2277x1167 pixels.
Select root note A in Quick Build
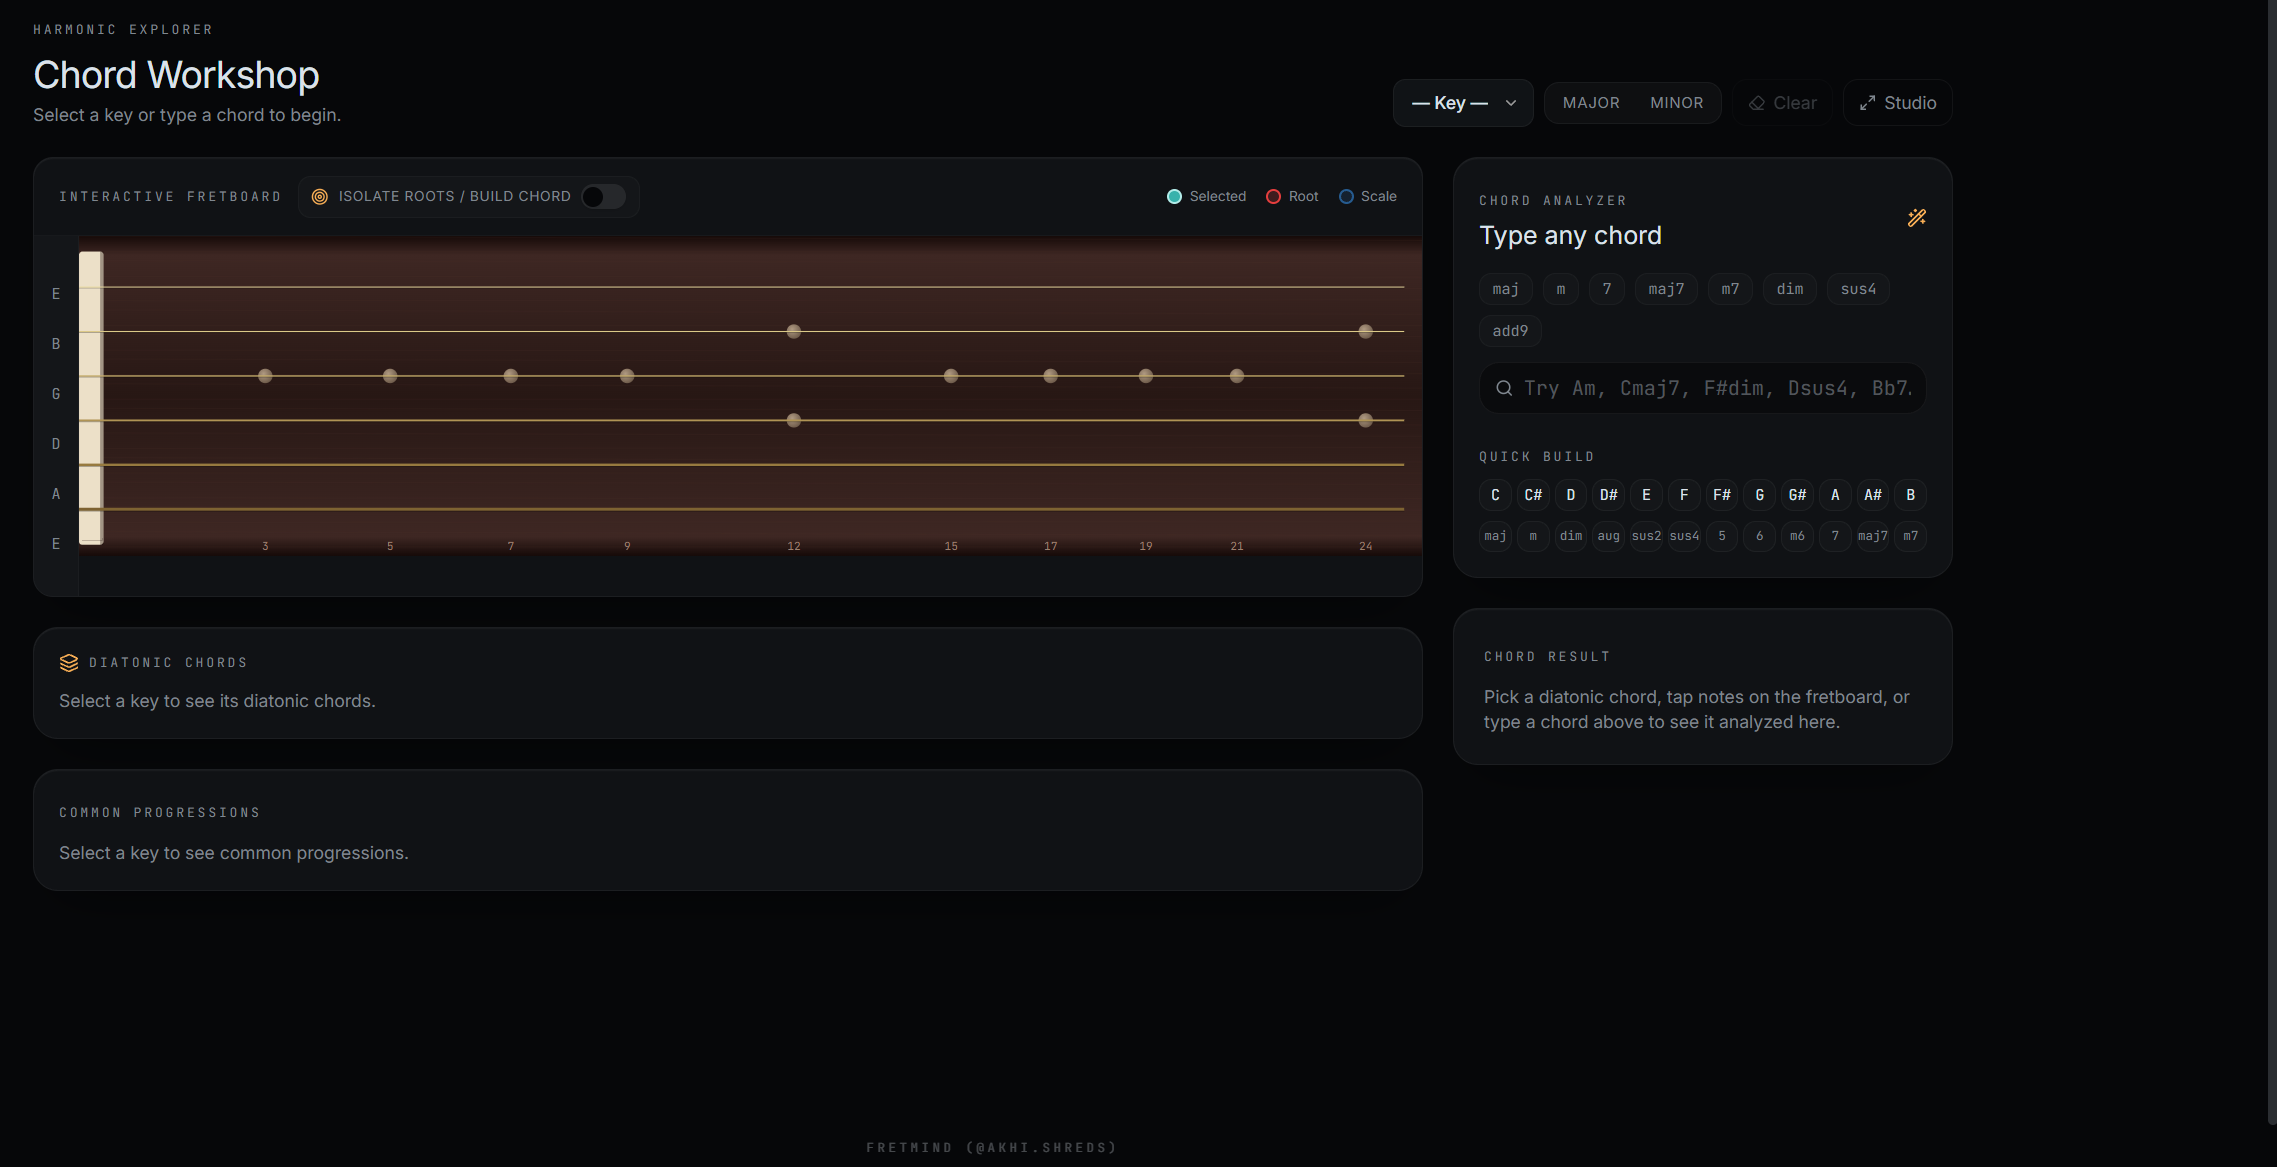pyautogui.click(x=1835, y=495)
